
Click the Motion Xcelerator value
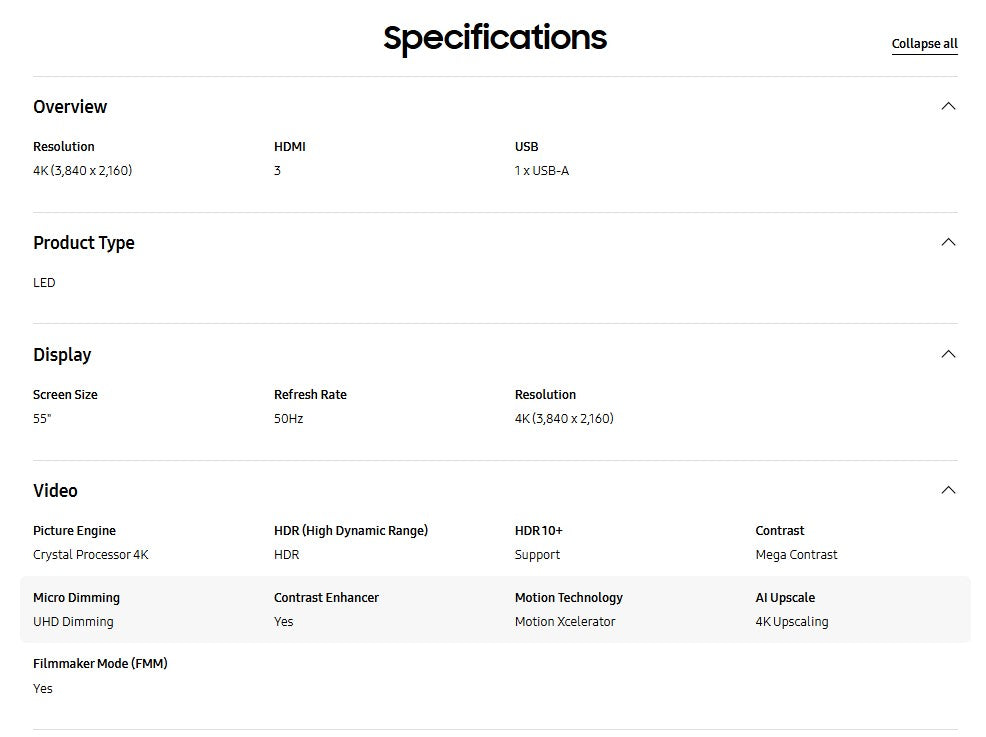point(565,622)
